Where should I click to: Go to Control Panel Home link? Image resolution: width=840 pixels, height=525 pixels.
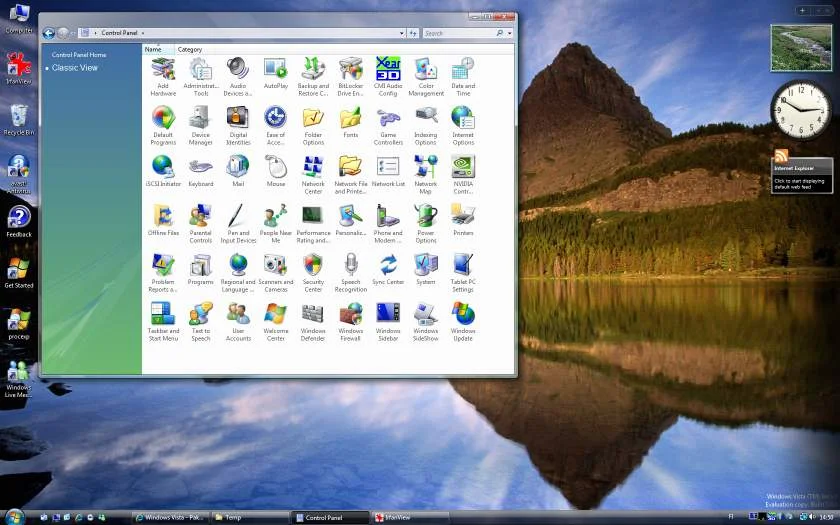pos(79,55)
